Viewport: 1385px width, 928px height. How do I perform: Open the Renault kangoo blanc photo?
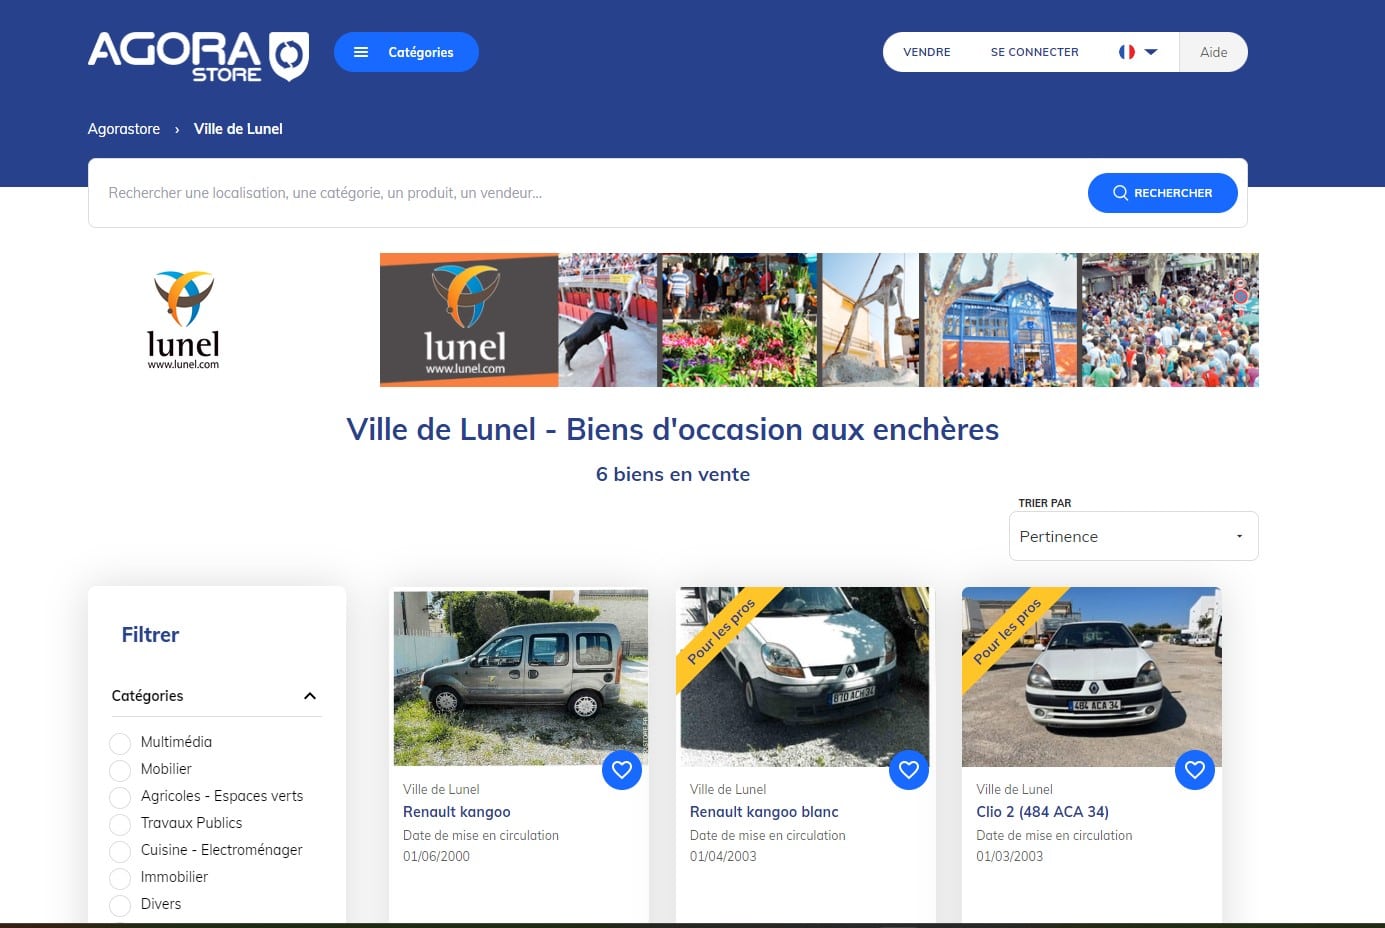(805, 677)
